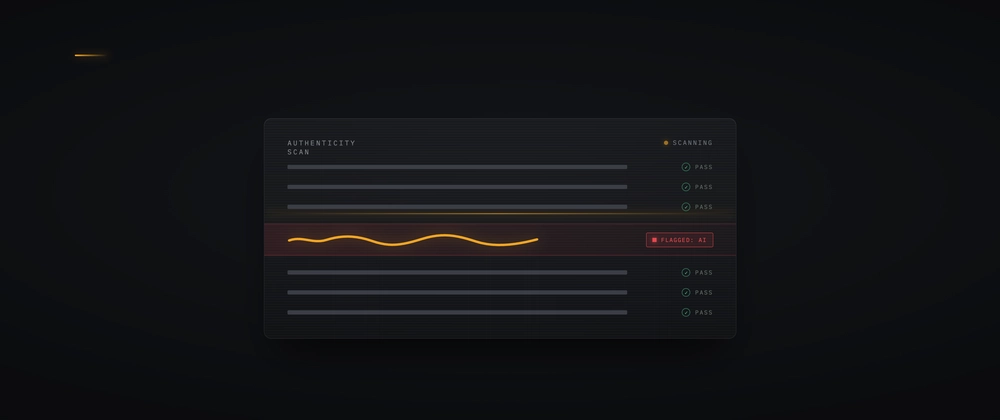Screen dimensions: 1000x420
Task: Select the checkmark icon just below the flagged row
Action: tap(686, 272)
